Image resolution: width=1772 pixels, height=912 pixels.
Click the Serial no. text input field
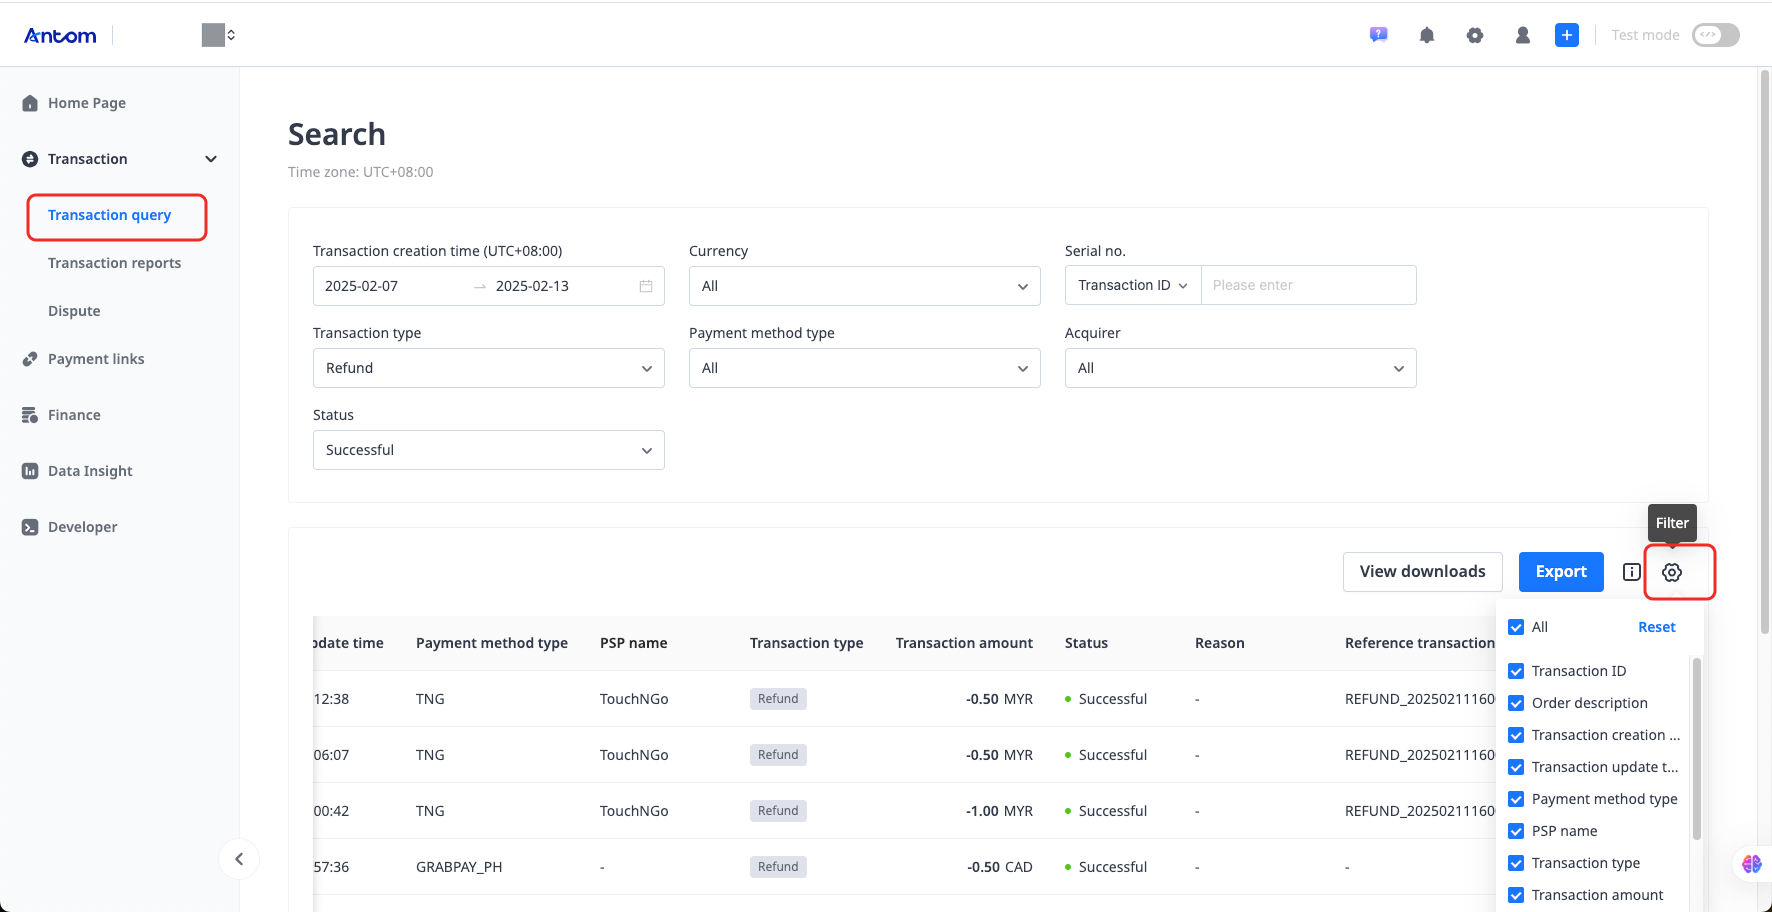[x=1308, y=285]
